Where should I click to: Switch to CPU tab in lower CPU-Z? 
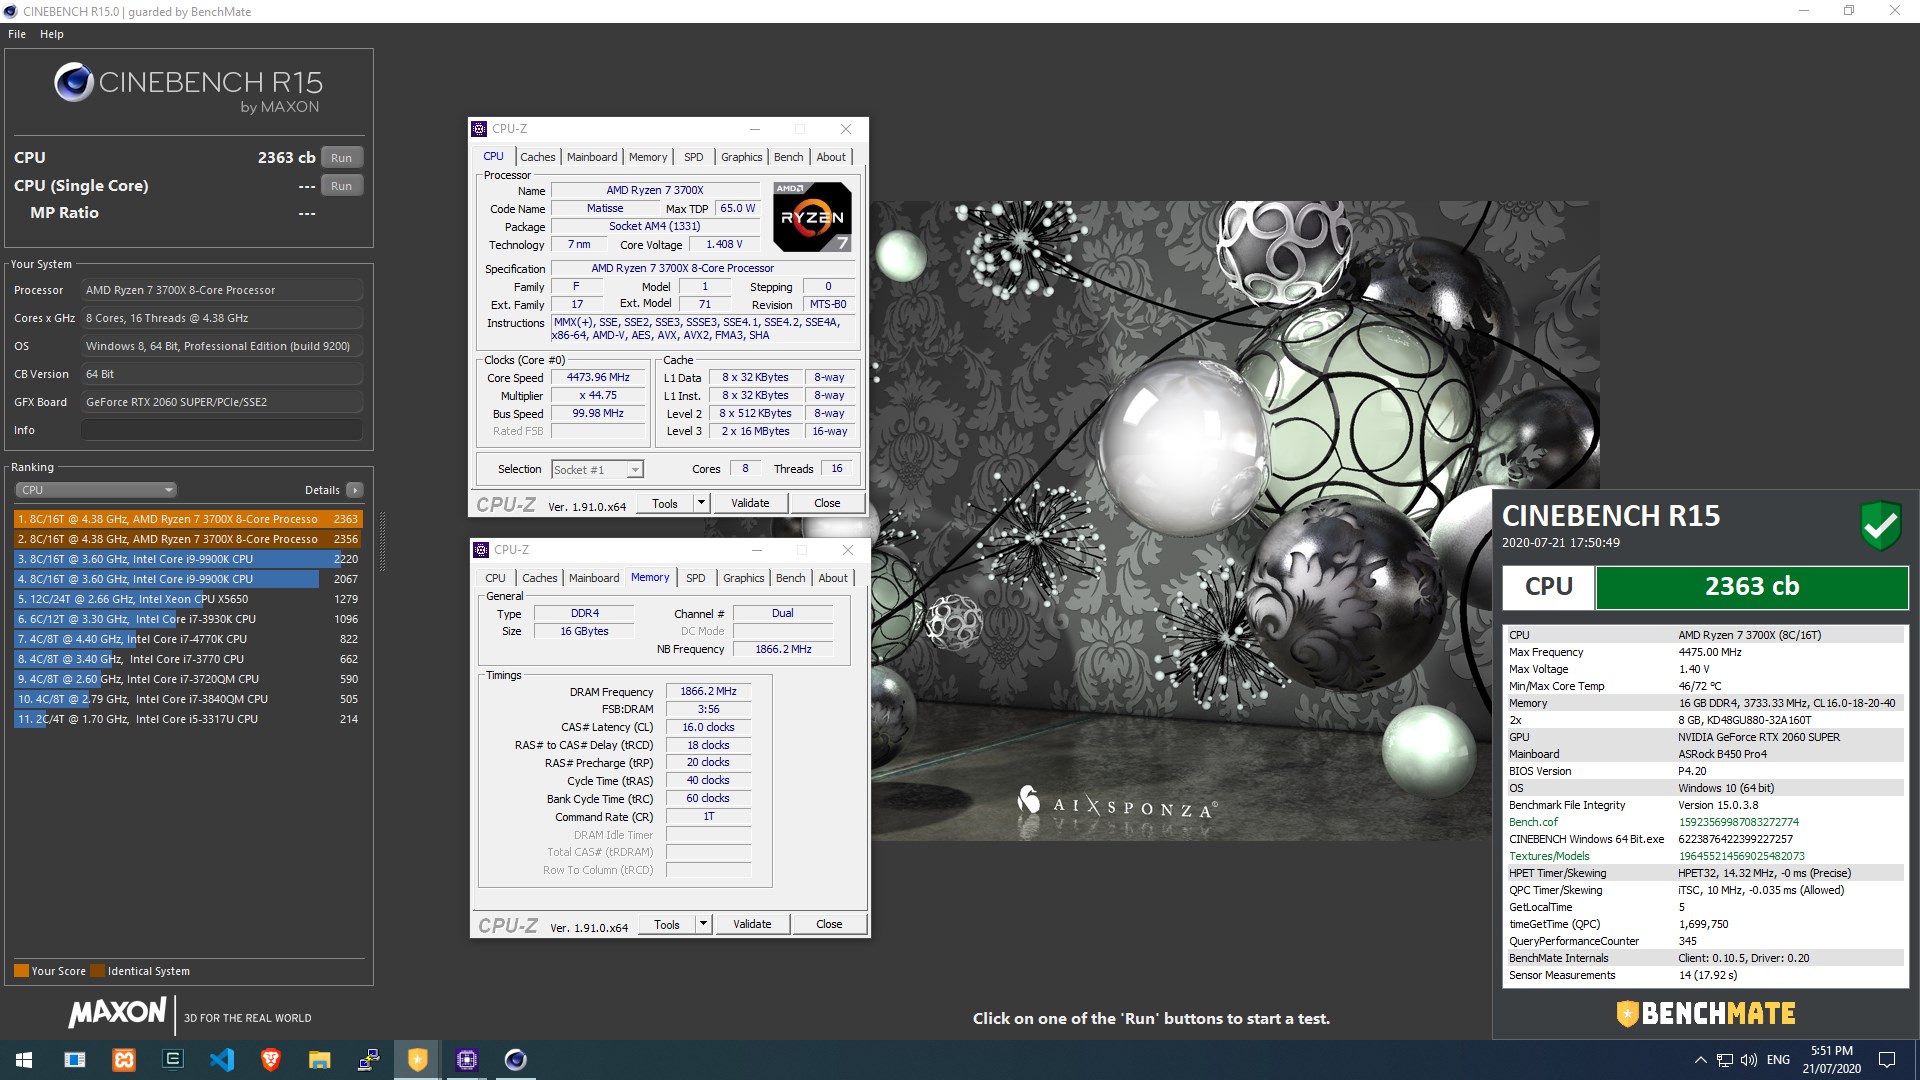tap(496, 578)
